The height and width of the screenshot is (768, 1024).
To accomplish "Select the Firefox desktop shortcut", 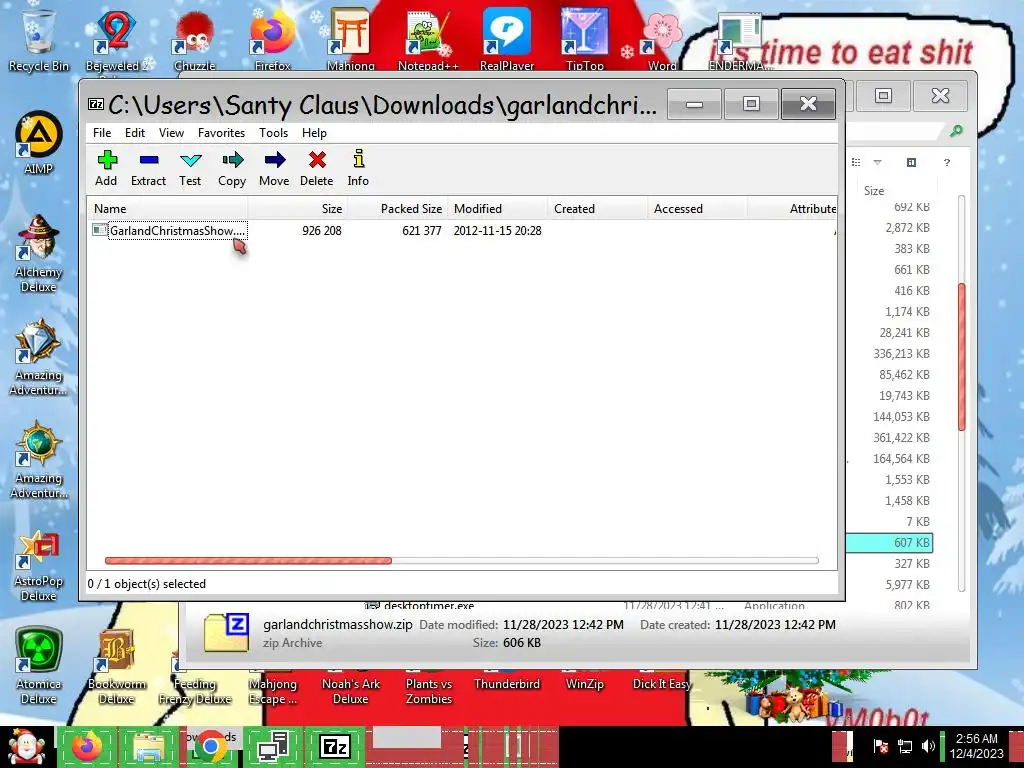I will [273, 39].
